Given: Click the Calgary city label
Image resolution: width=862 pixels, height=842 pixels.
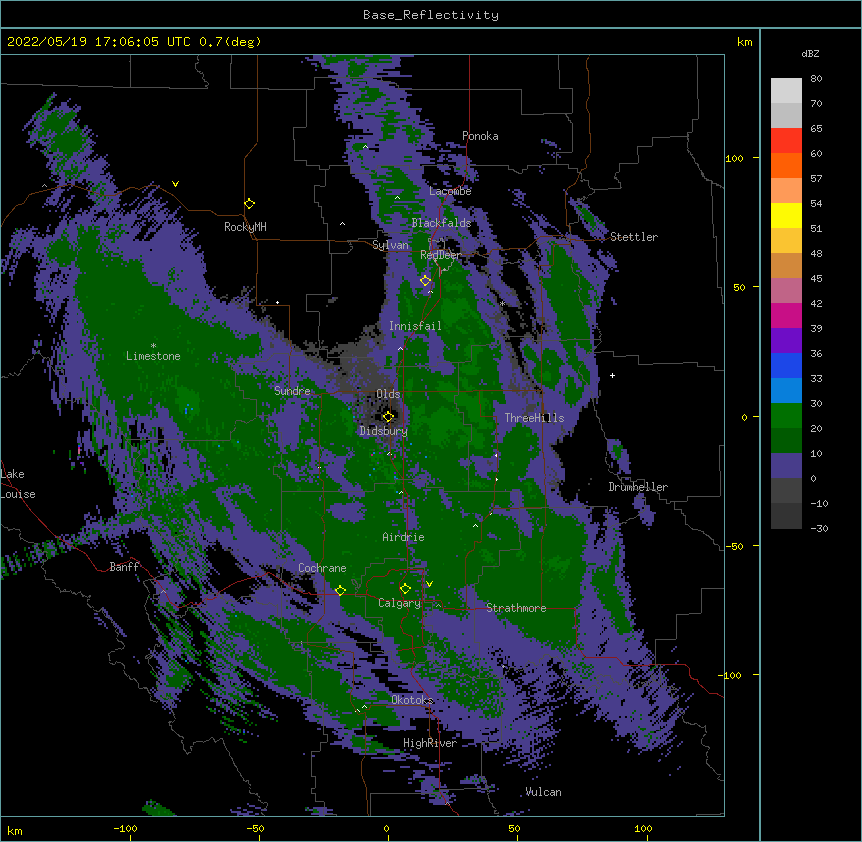Looking at the screenshot, I should coord(399,603).
